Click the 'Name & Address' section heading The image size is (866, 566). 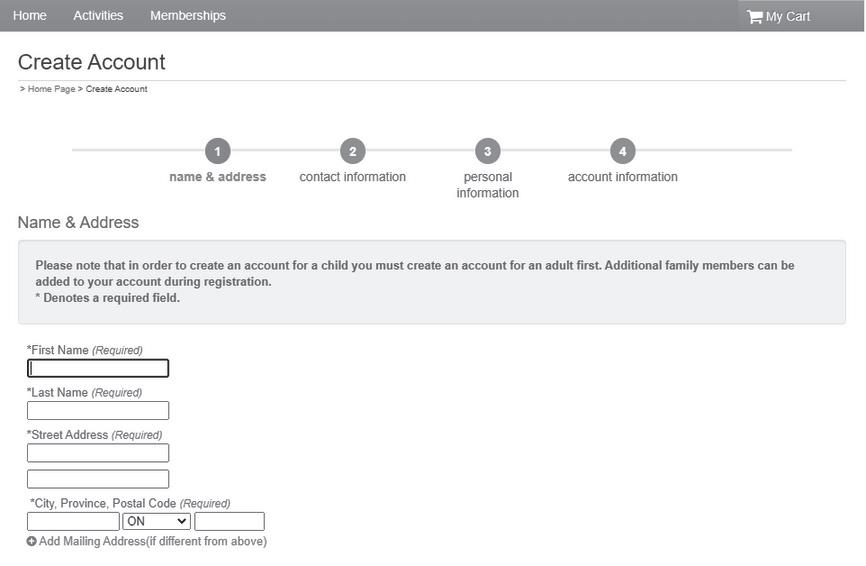coord(78,222)
